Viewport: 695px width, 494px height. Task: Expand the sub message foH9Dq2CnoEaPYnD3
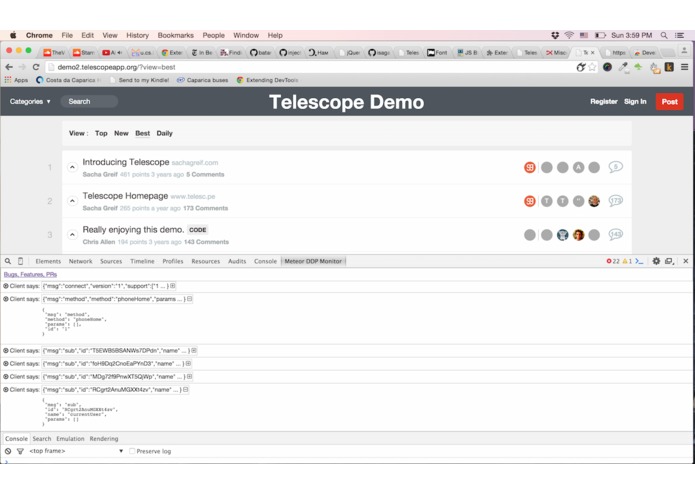[x=188, y=363]
